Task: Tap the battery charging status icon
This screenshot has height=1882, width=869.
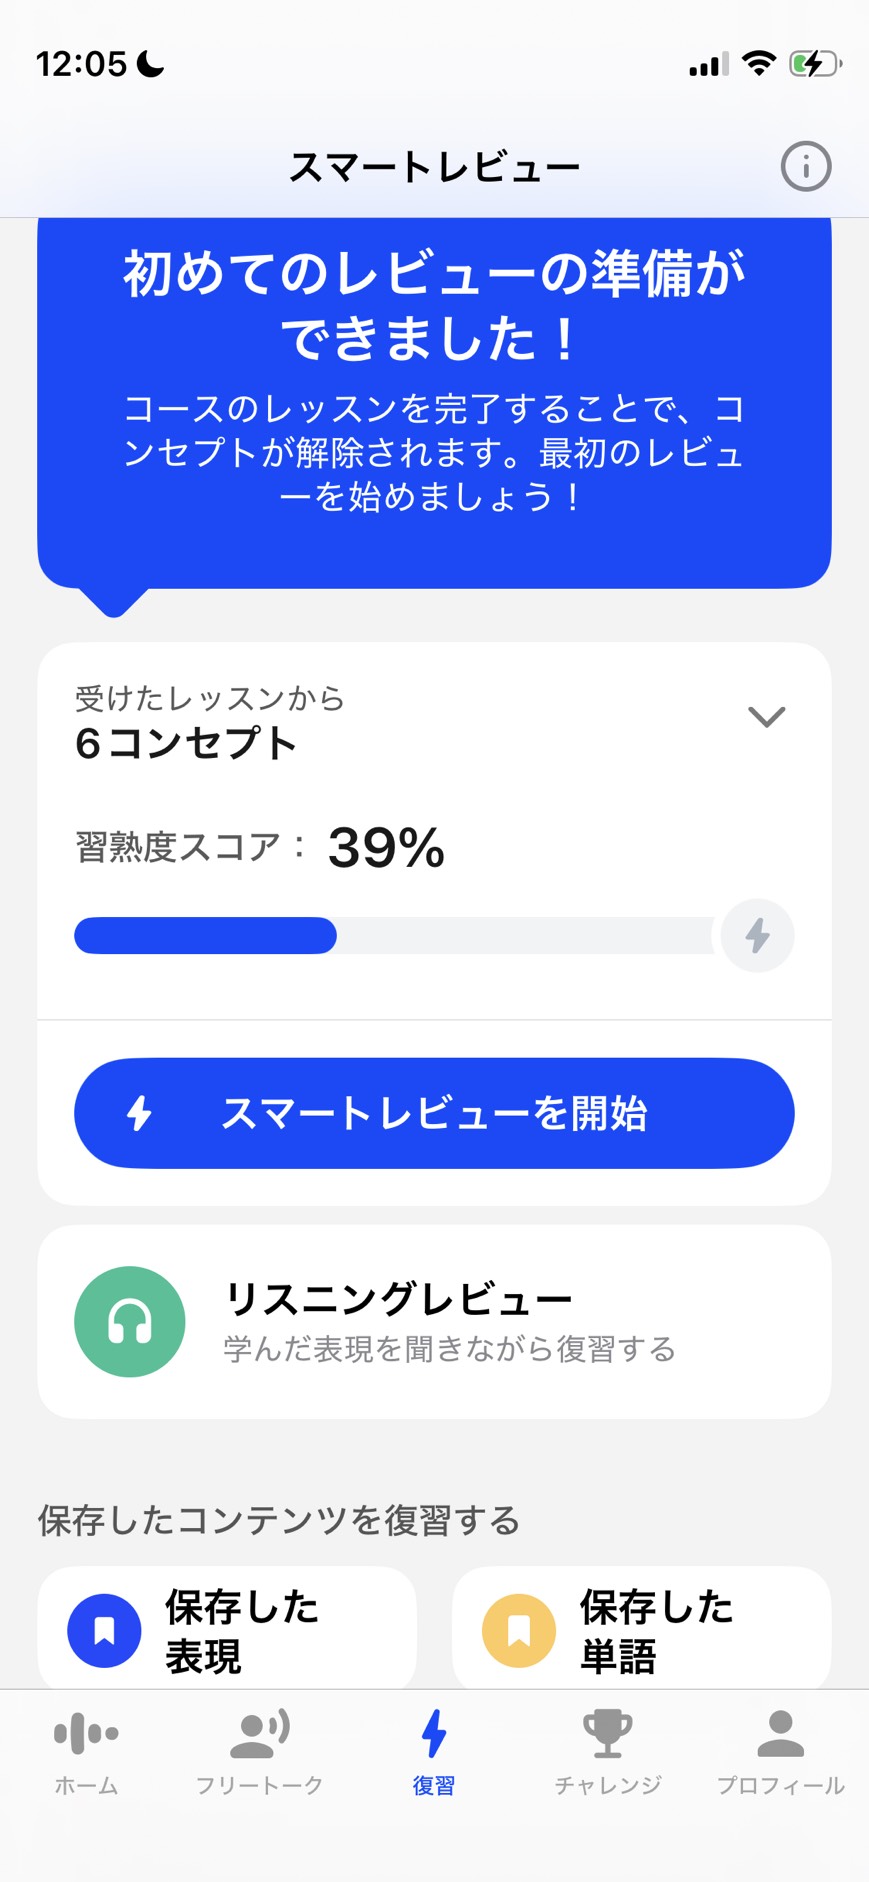Action: [814, 65]
